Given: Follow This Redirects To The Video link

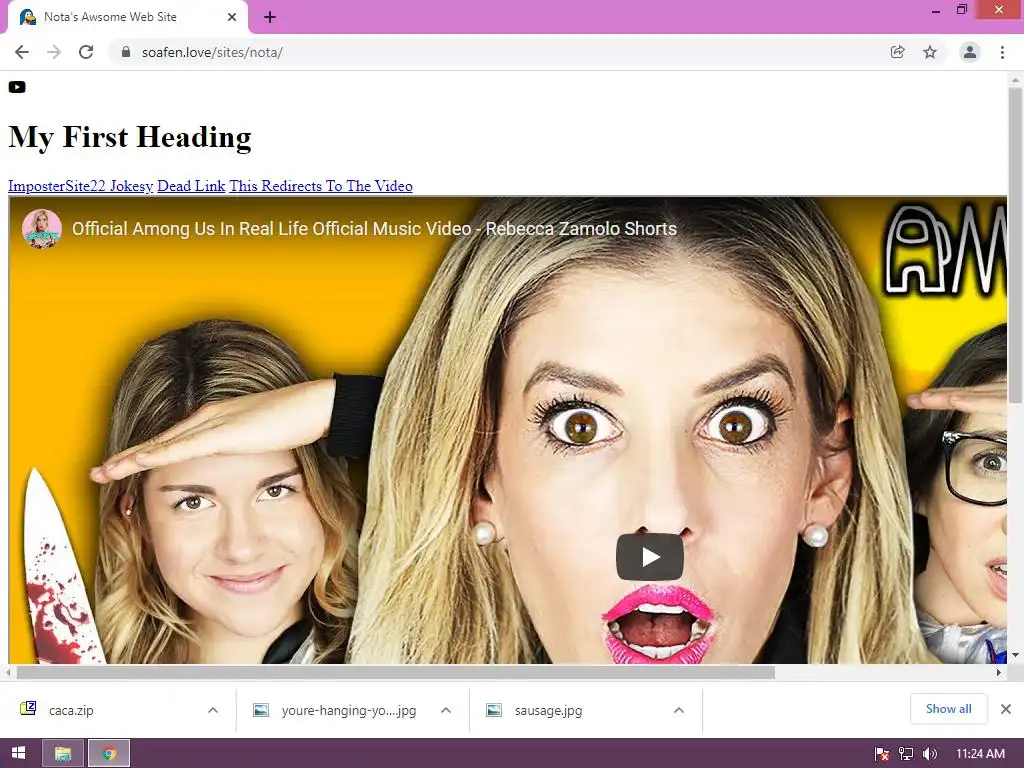Looking at the screenshot, I should (321, 186).
